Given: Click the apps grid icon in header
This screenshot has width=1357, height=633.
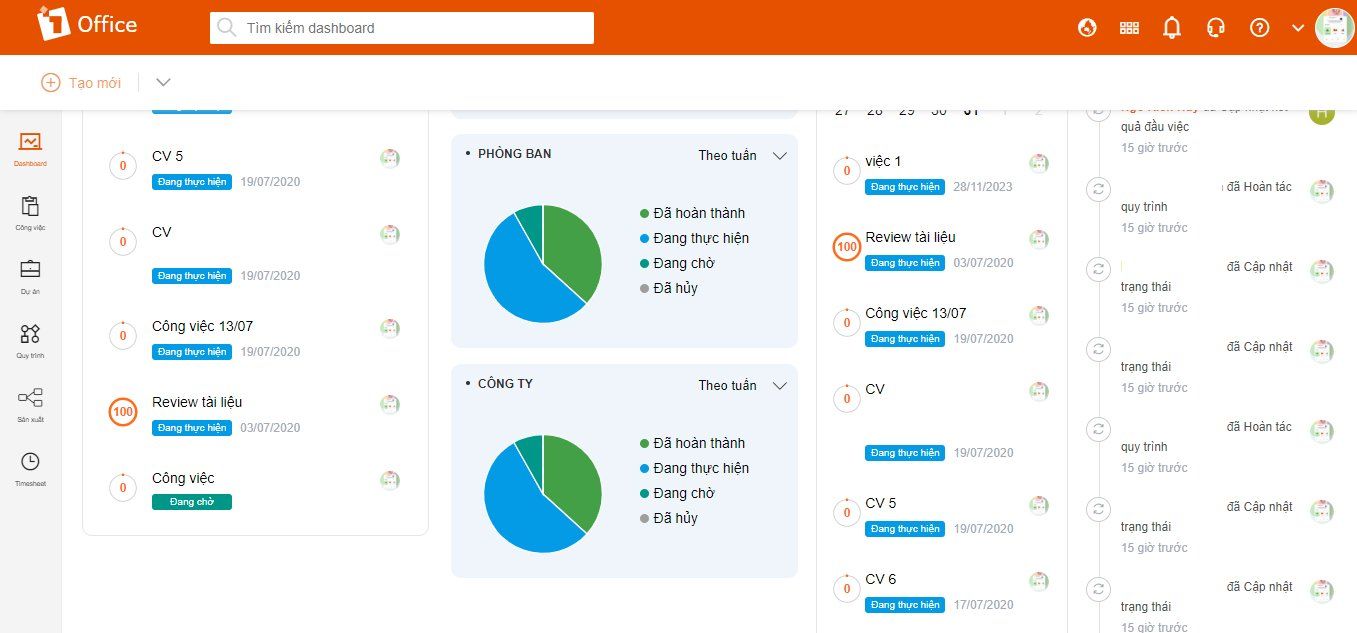Looking at the screenshot, I should coord(1129,28).
